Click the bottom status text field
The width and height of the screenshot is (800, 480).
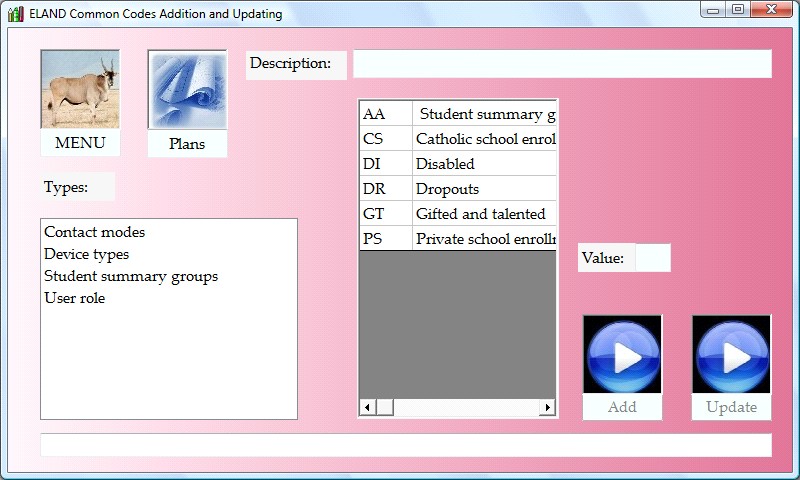click(x=405, y=445)
